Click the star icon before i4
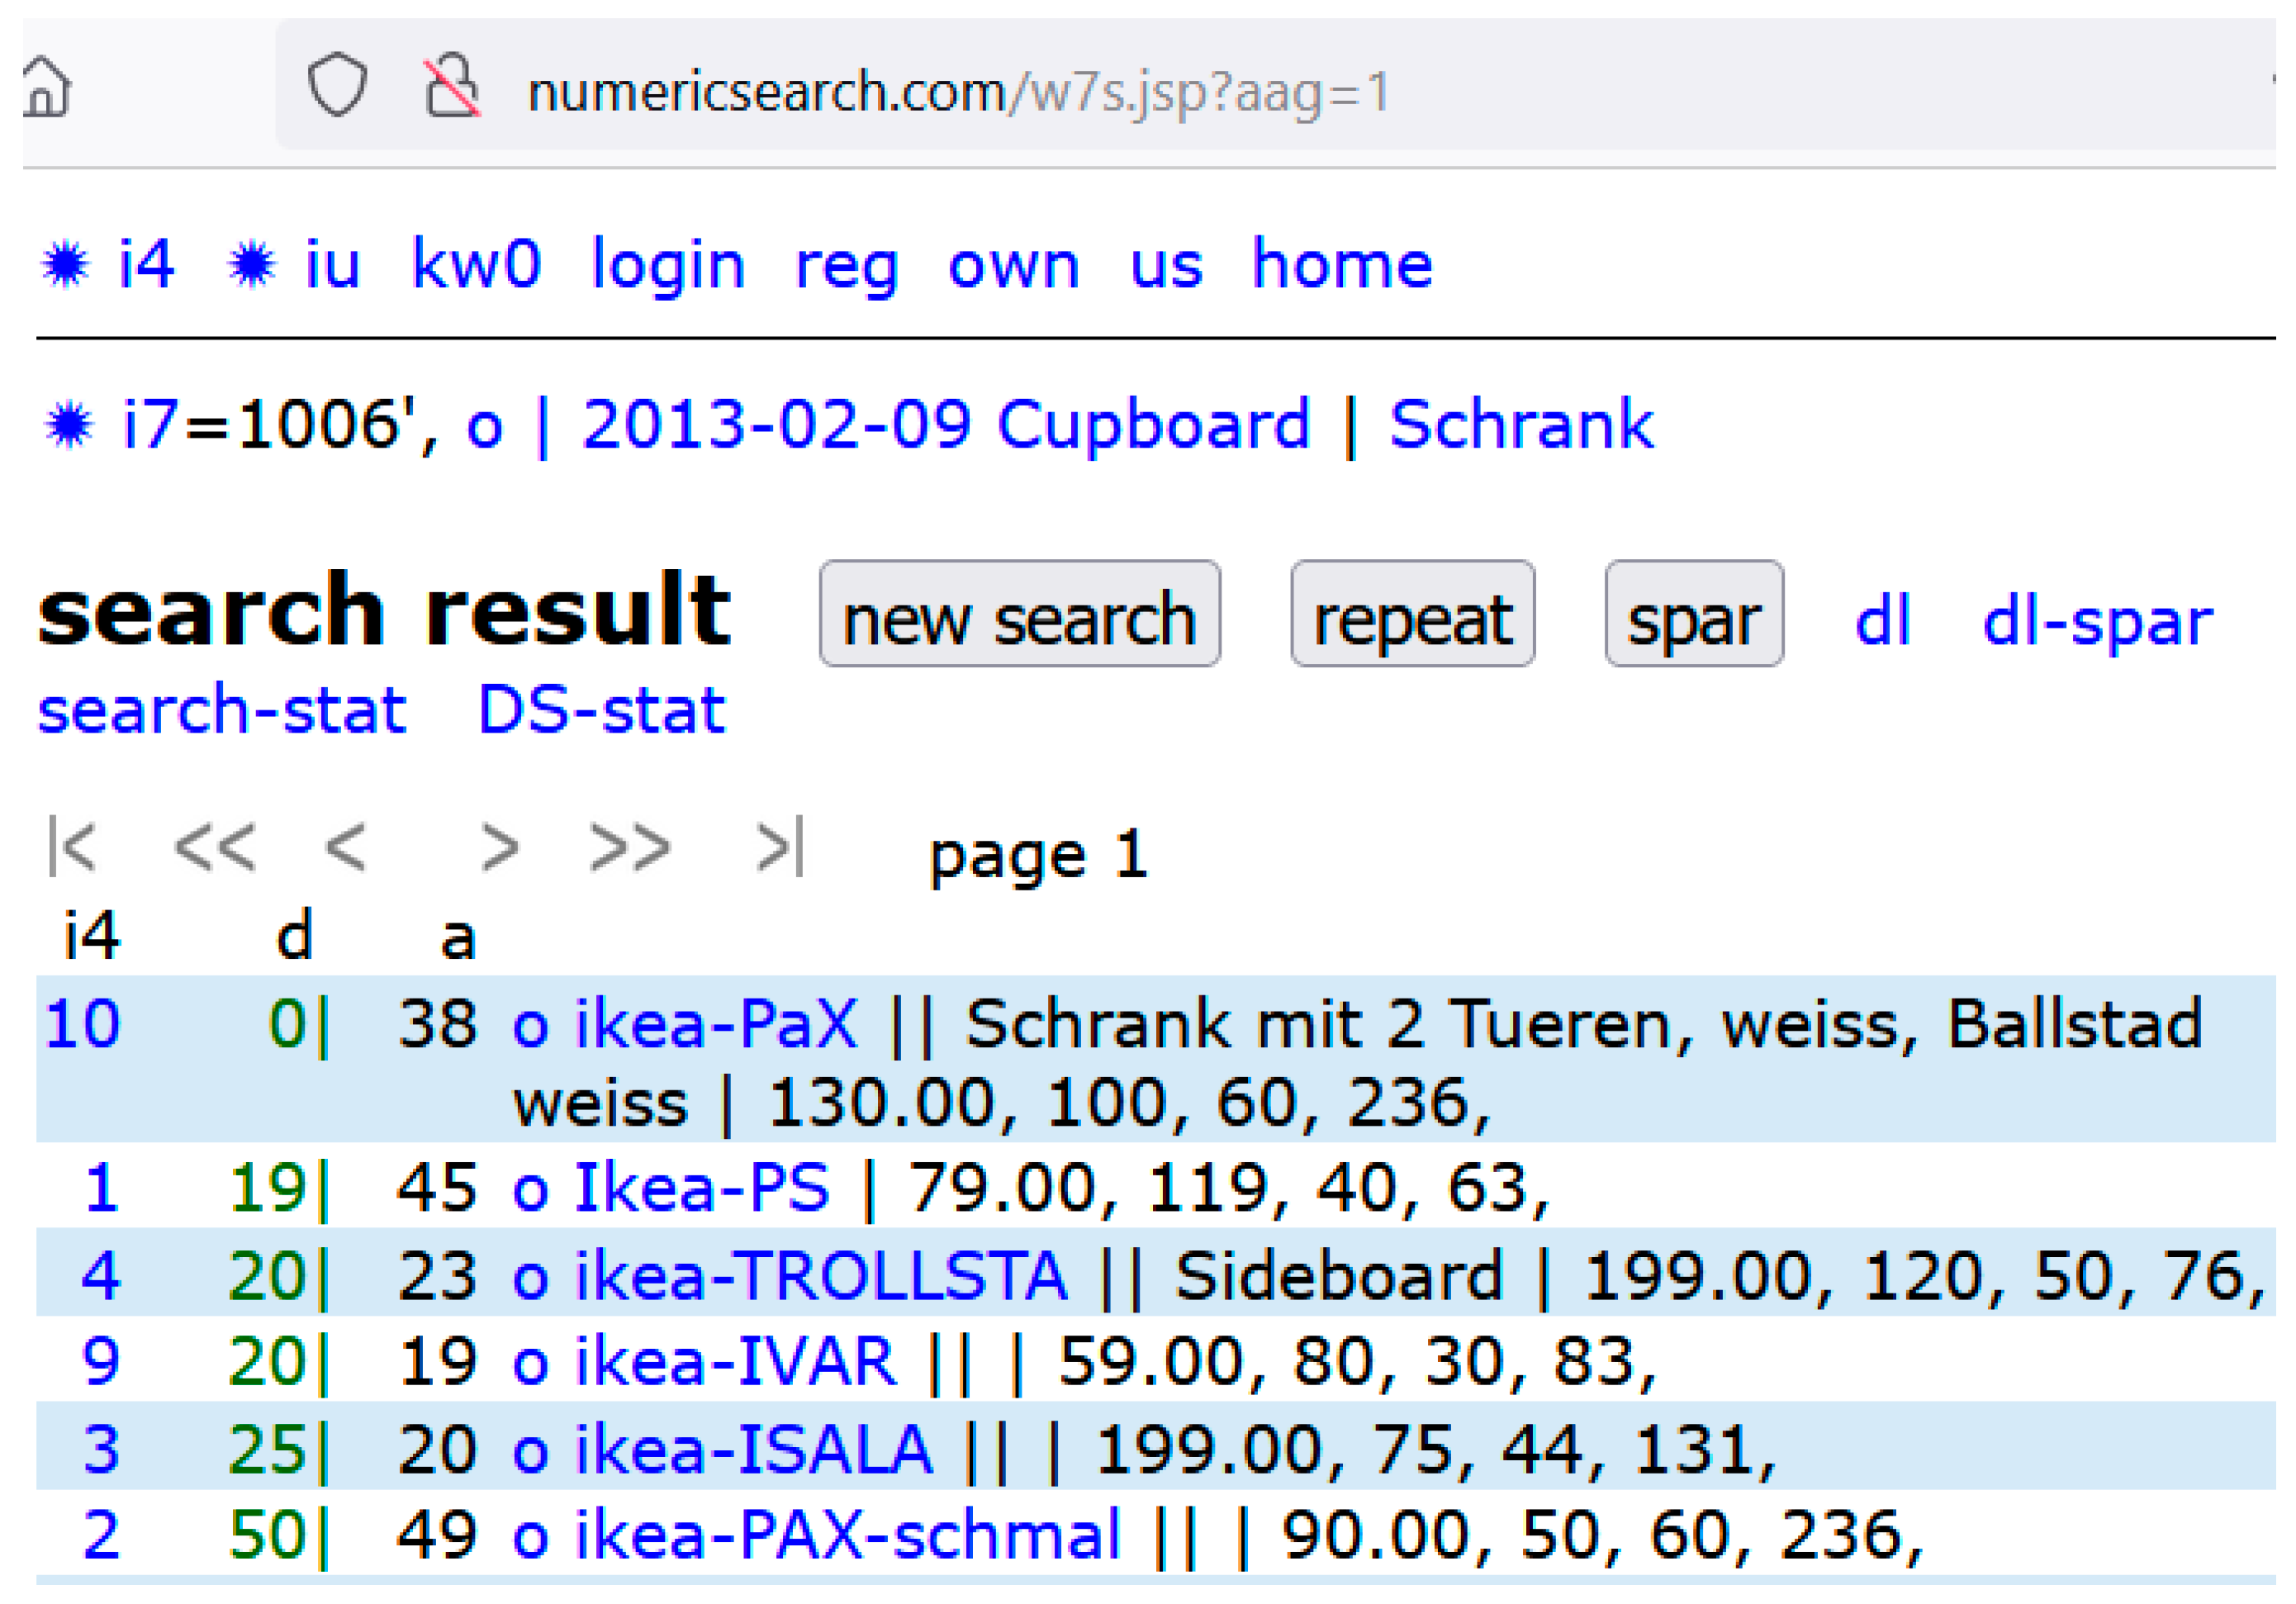Screen dimensions: 2296x1604 (x=66, y=266)
